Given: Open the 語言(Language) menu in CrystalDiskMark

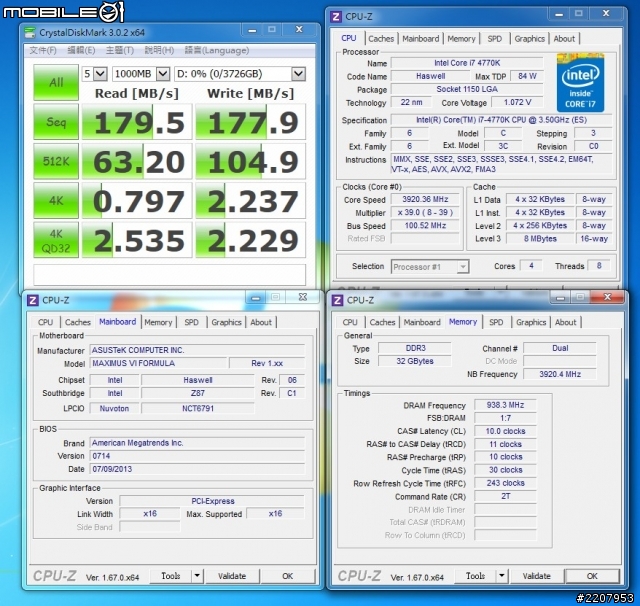Looking at the screenshot, I should pos(217,50).
